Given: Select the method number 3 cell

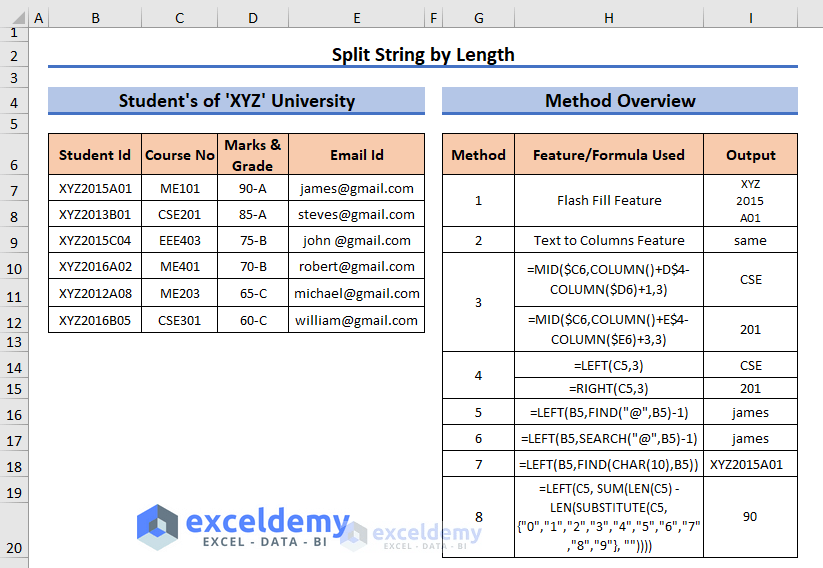Looking at the screenshot, I should point(478,302).
